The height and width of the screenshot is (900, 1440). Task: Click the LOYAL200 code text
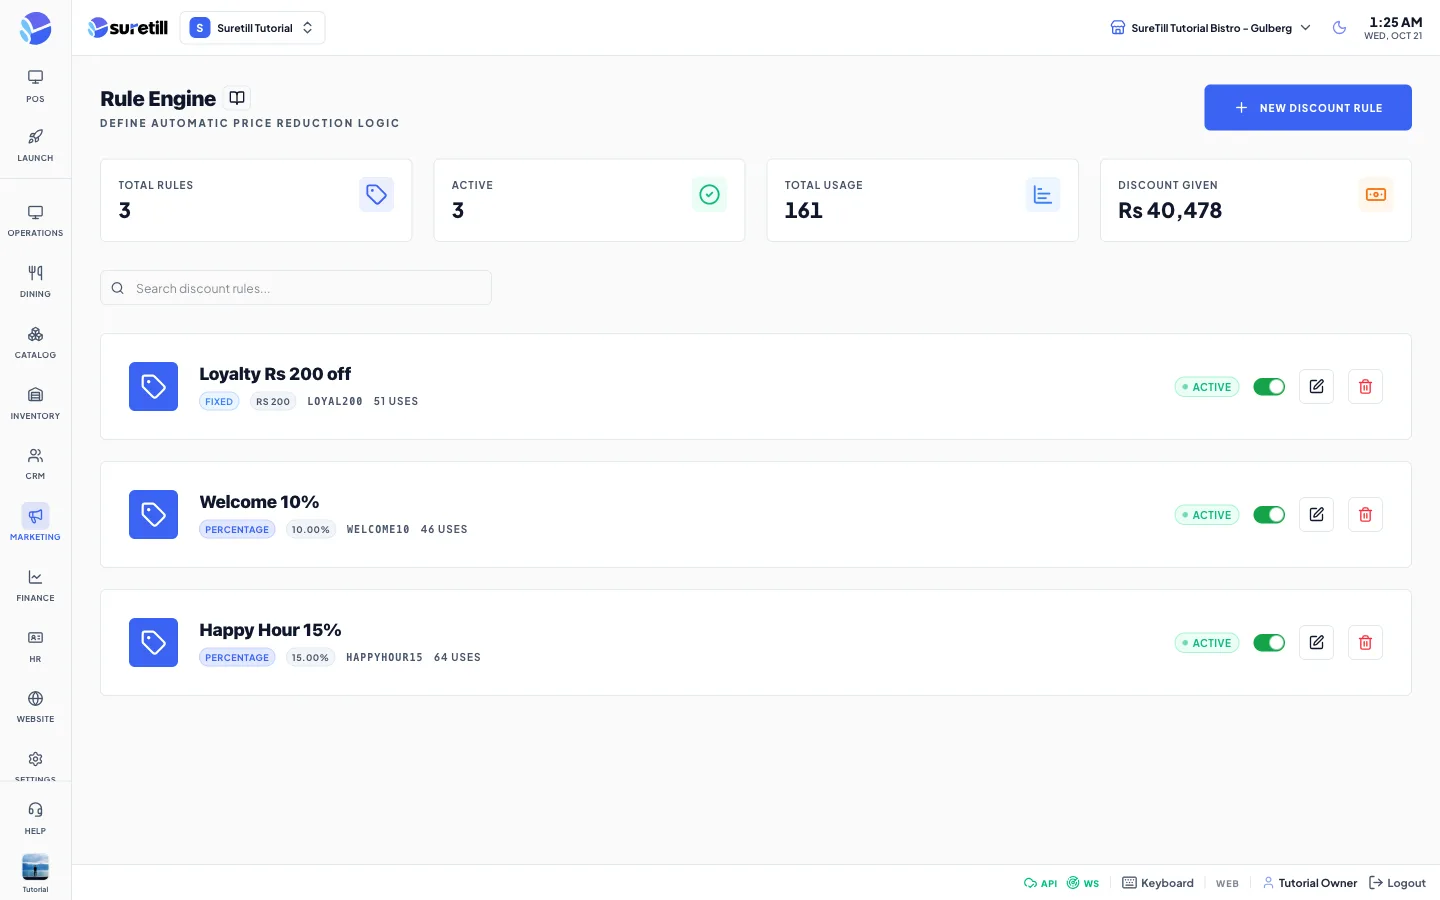[335, 402]
